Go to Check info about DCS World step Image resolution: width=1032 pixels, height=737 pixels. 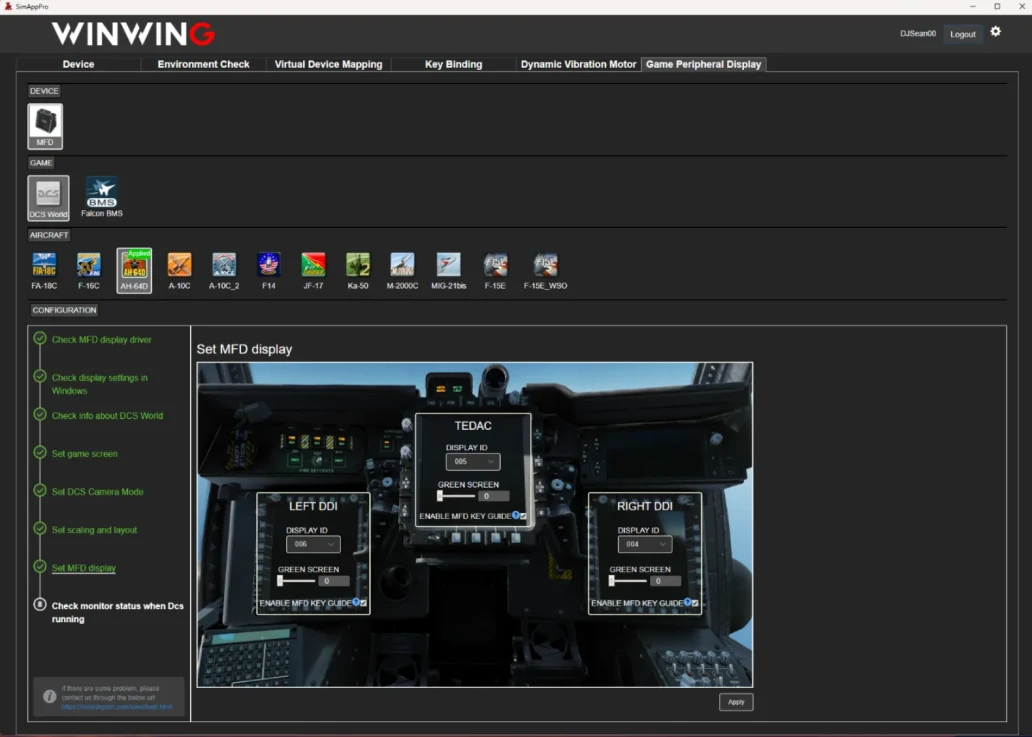(107, 416)
